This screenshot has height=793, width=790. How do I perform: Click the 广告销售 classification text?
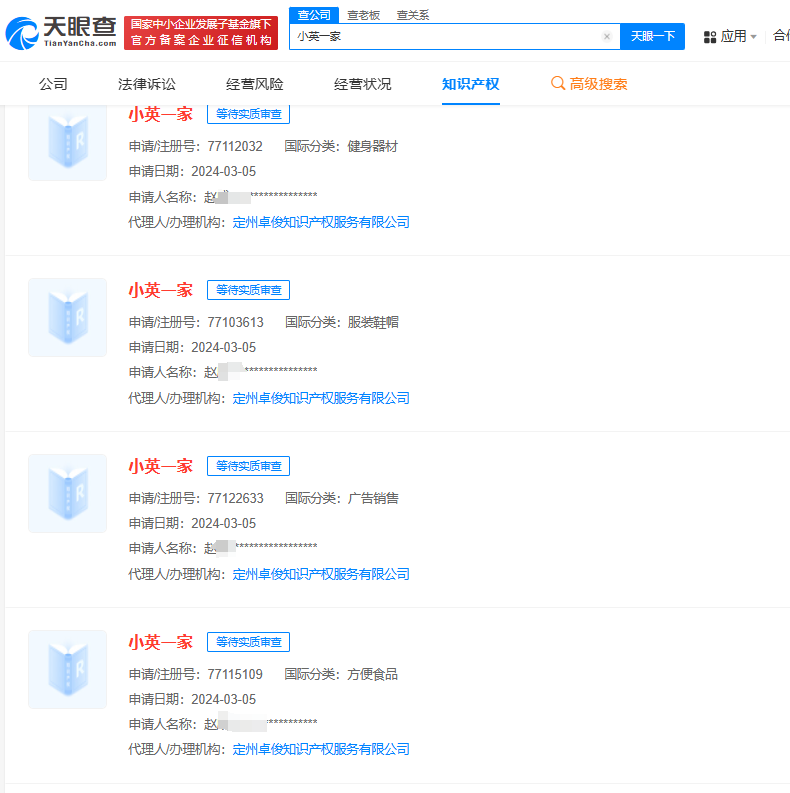click(373, 498)
